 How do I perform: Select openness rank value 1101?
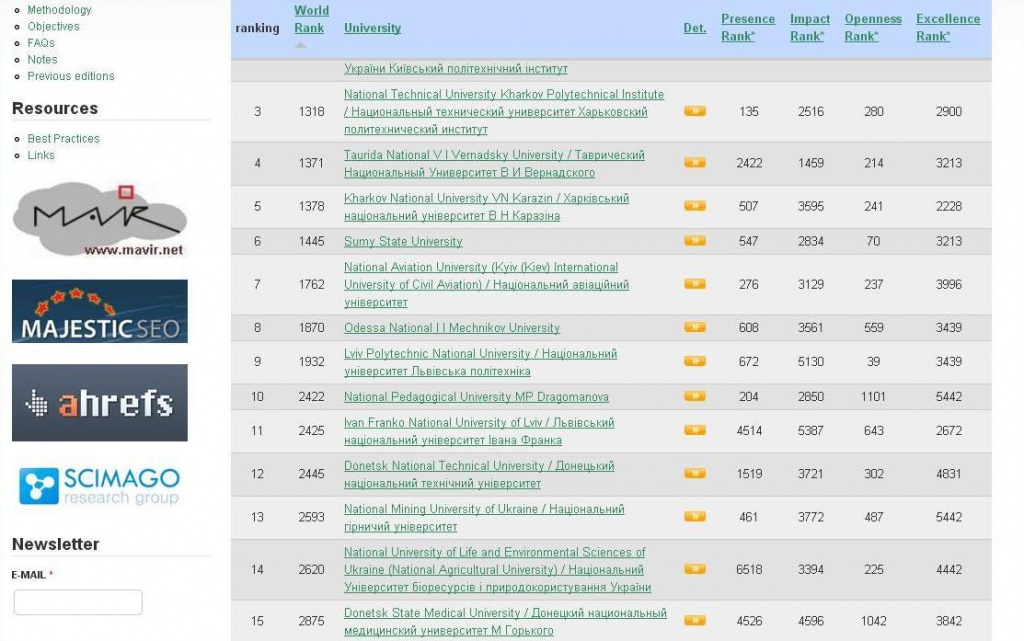873,396
